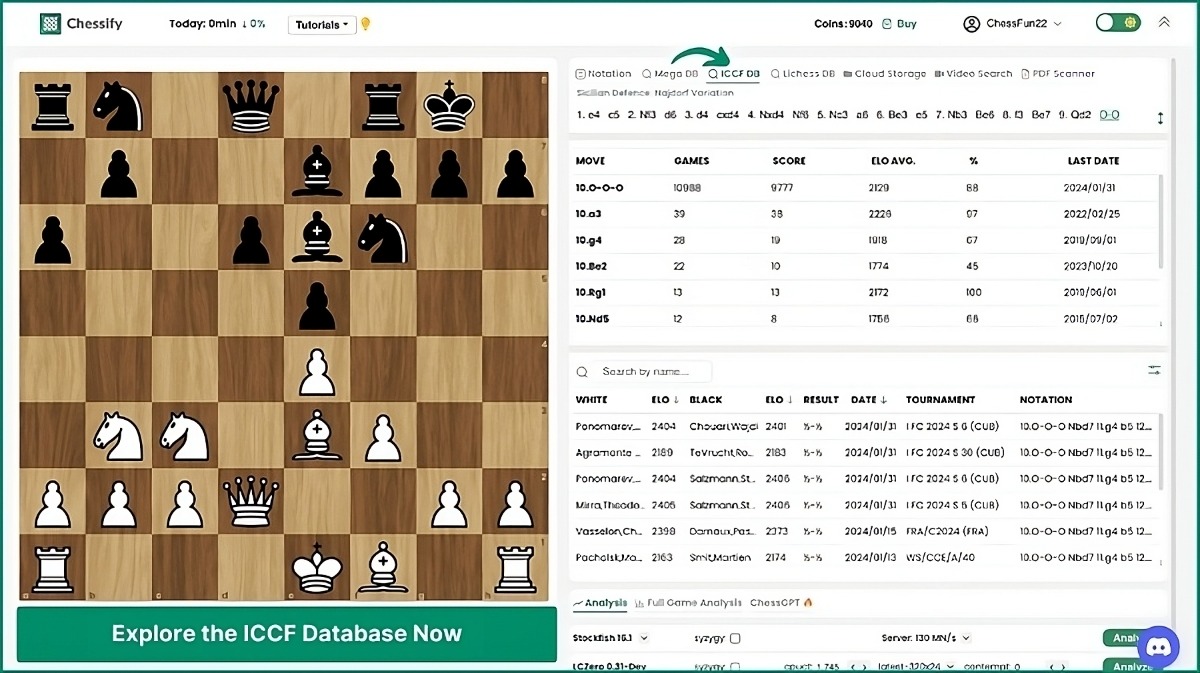
Task: Open the PDF Scanner tab
Action: 1057,74
